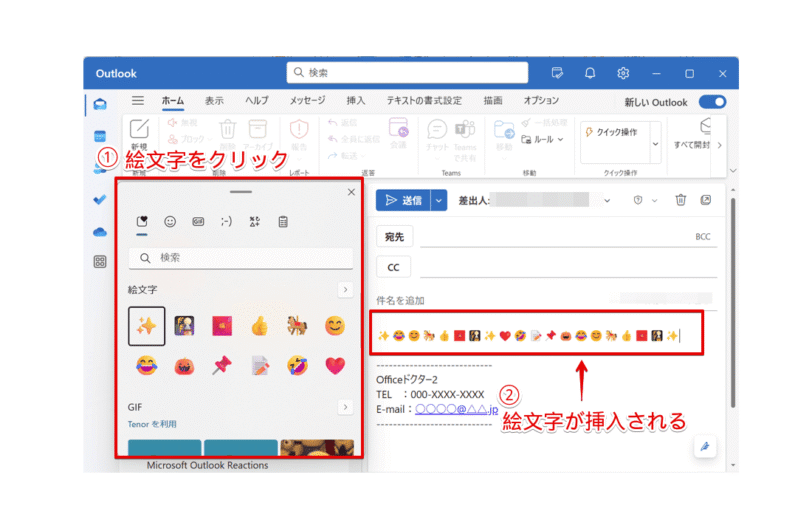Close the emoji panel

point(351,192)
